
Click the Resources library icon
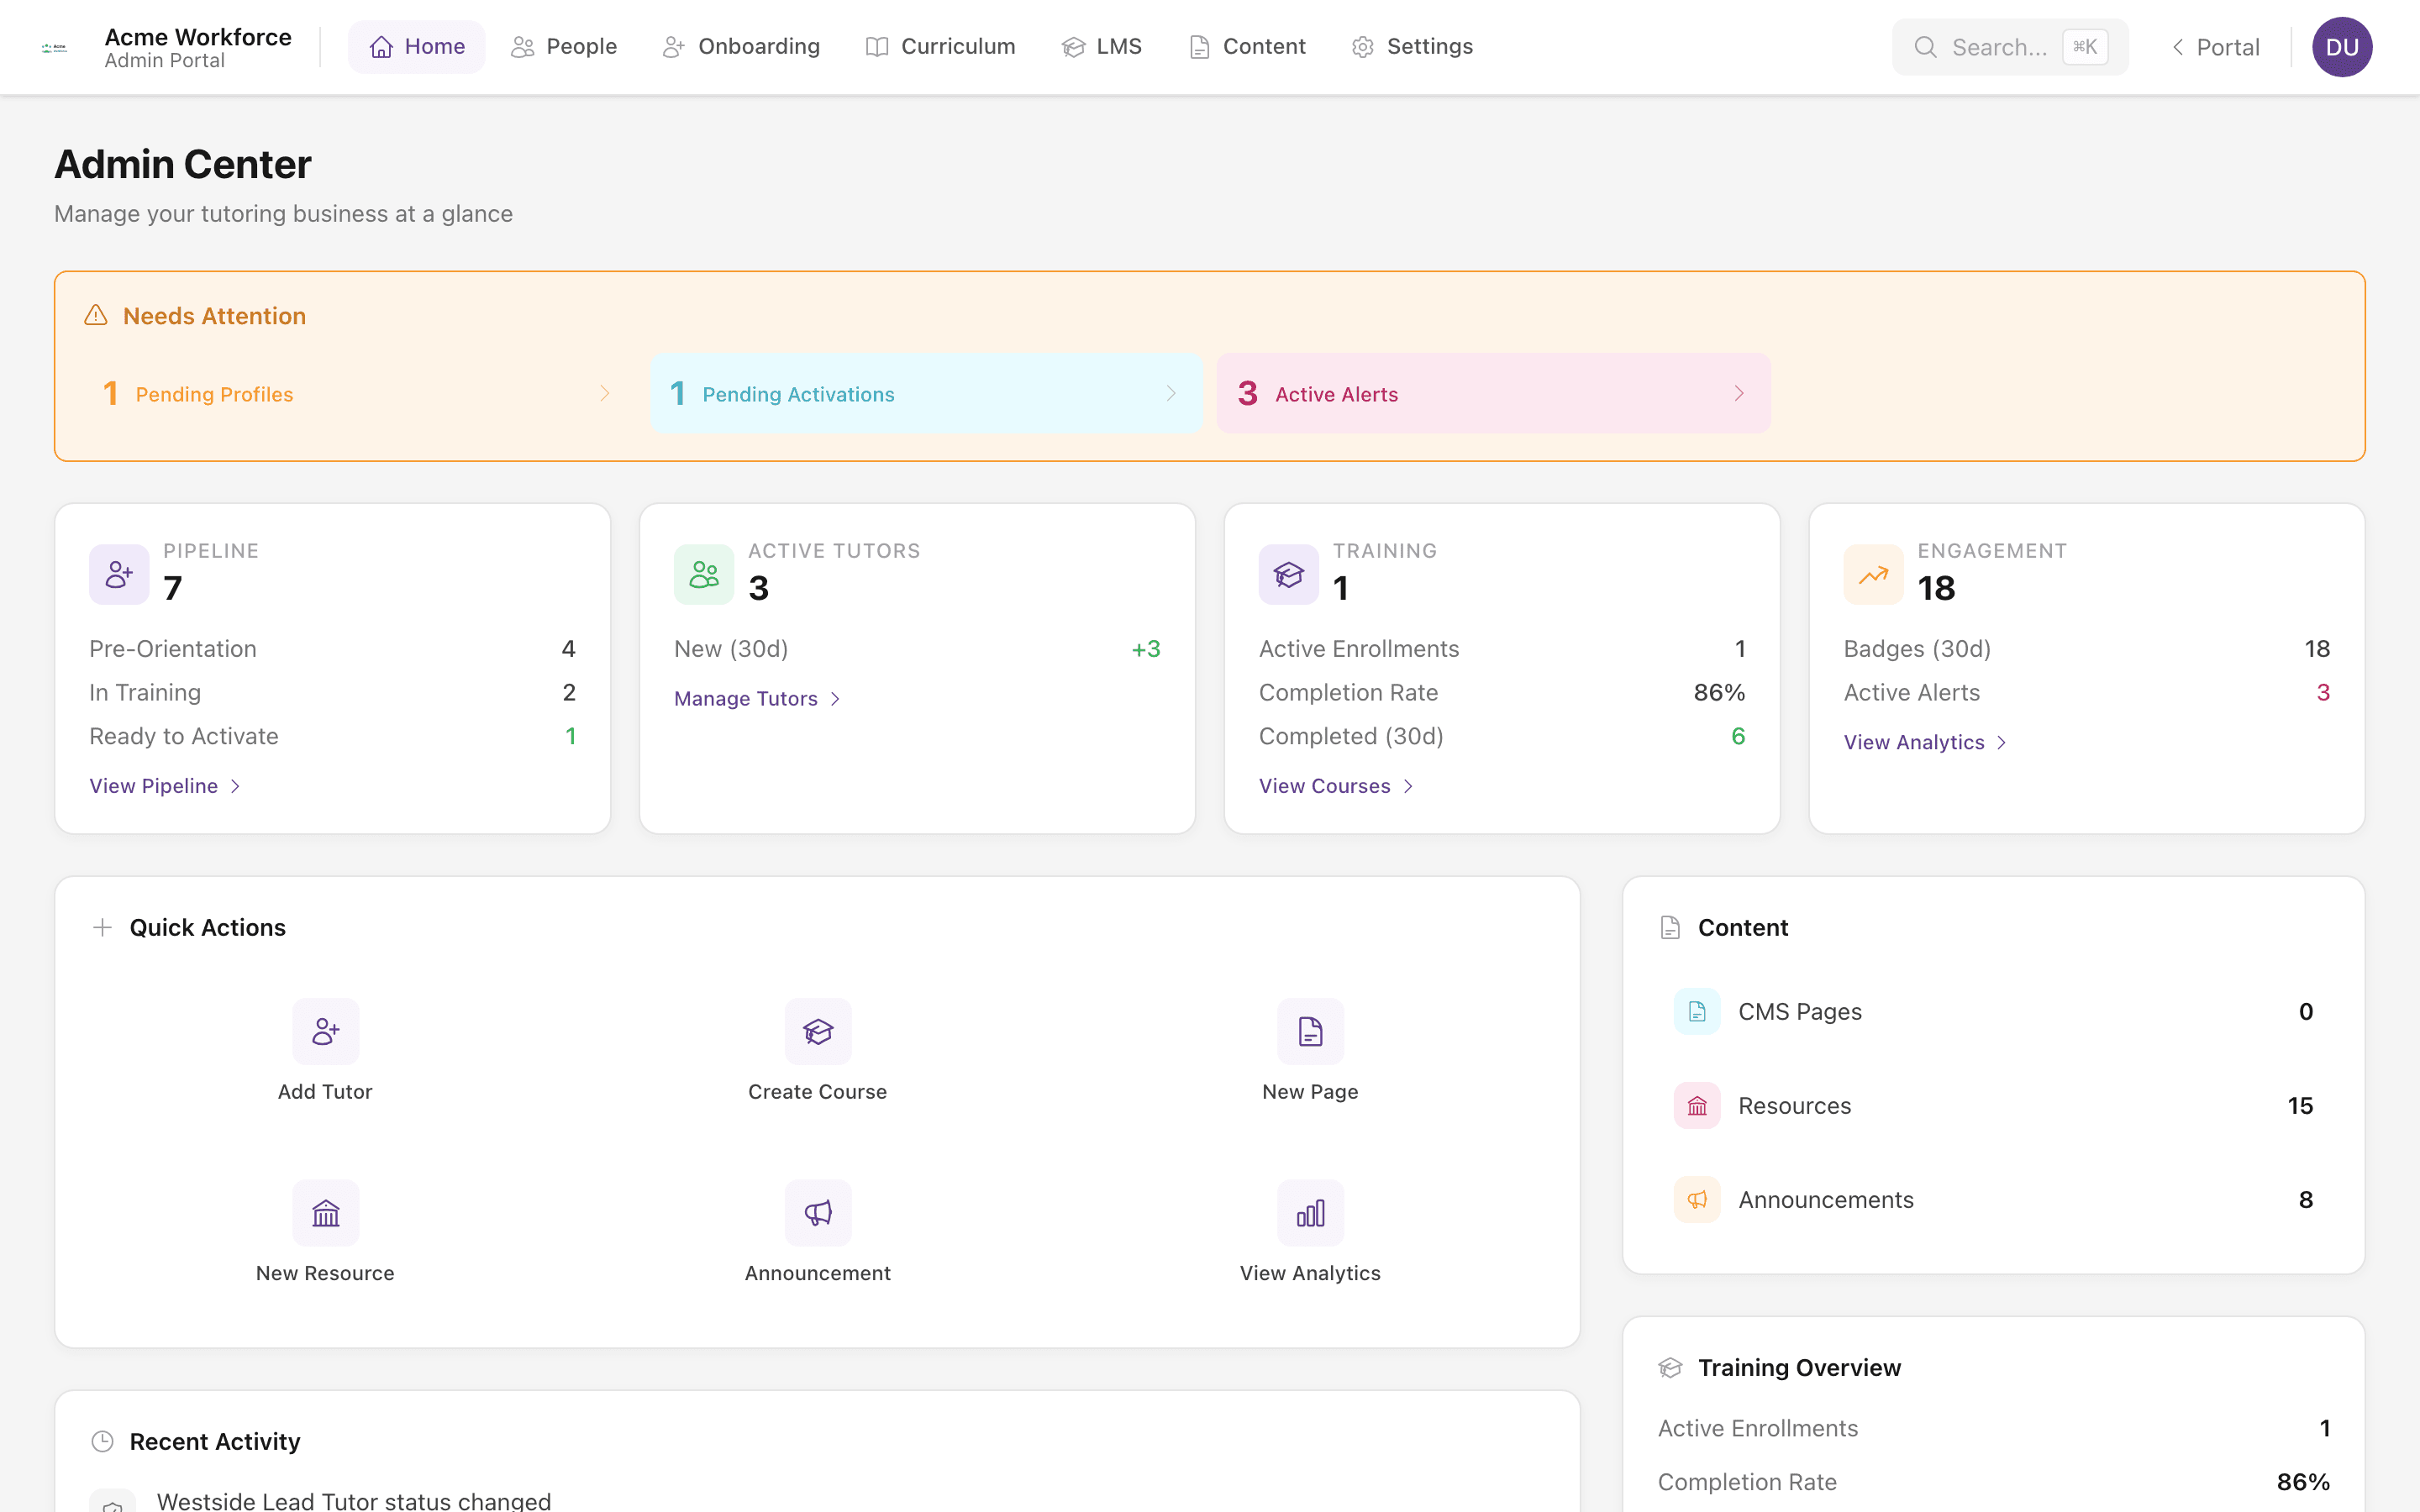(x=1697, y=1105)
